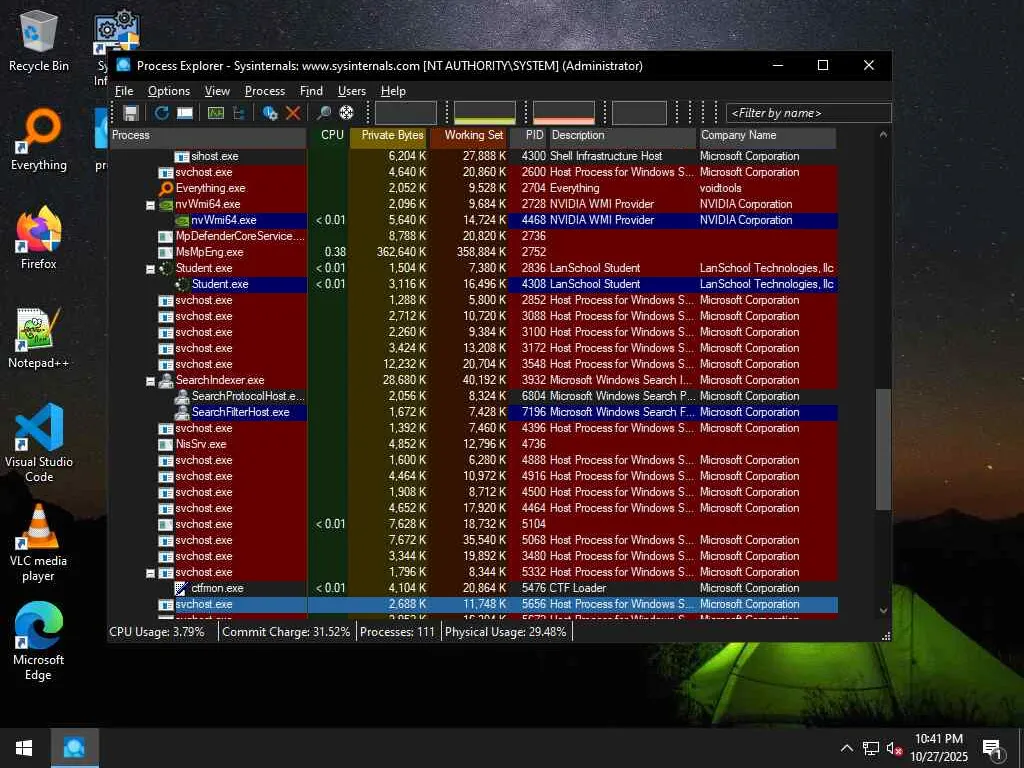Click the Filter by name input box
The height and width of the screenshot is (768, 1024).
[x=808, y=113]
